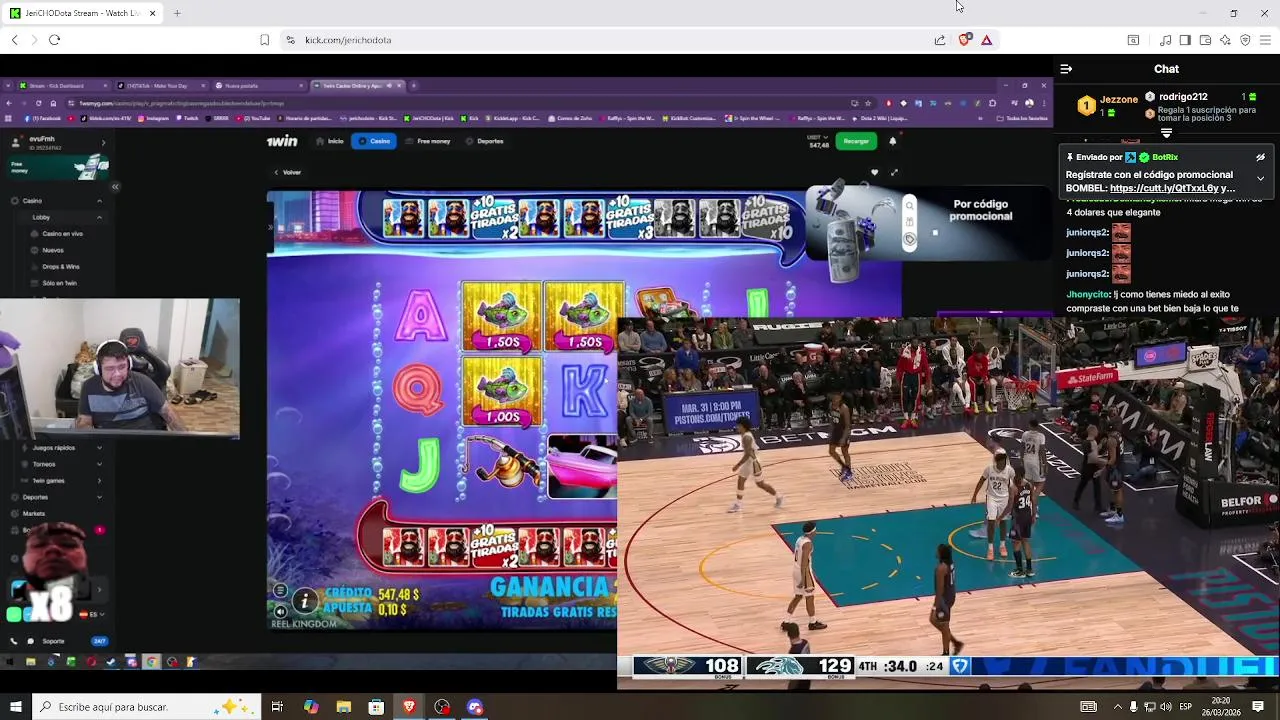
Task: Open Microsoft Store from taskbar
Action: click(x=376, y=707)
